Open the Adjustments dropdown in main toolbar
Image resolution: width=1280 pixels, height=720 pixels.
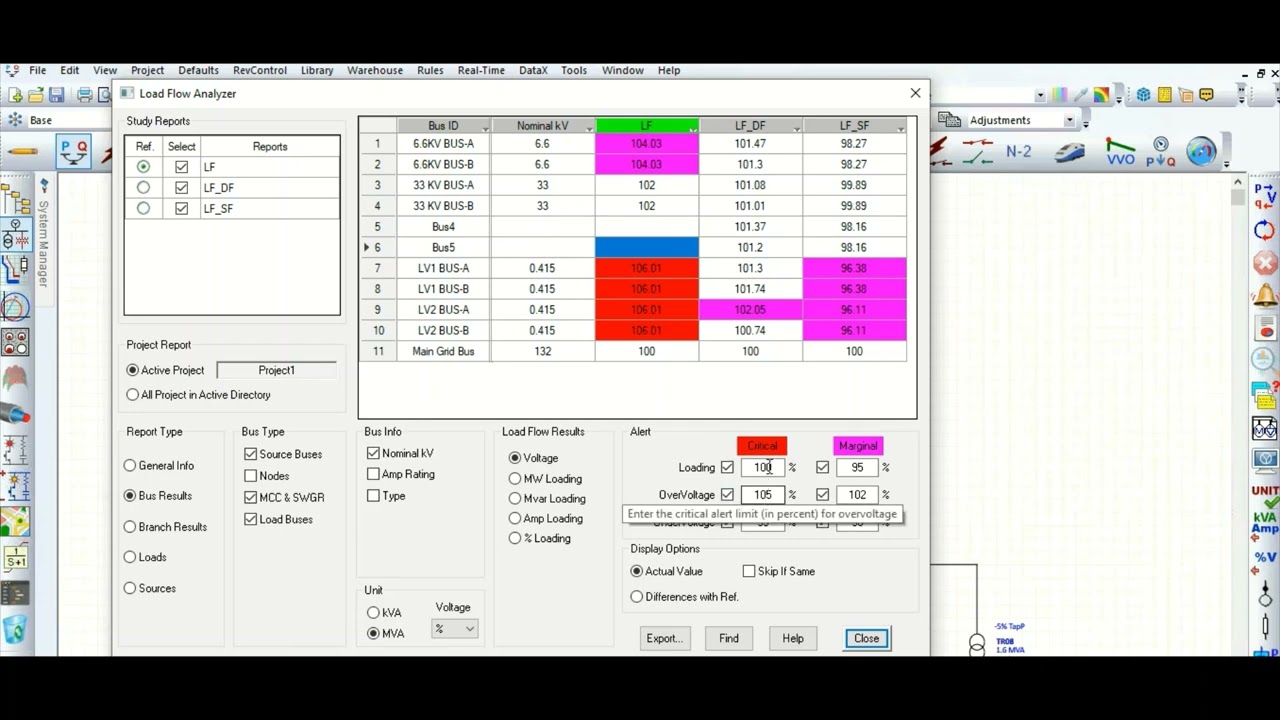[x=1069, y=121]
